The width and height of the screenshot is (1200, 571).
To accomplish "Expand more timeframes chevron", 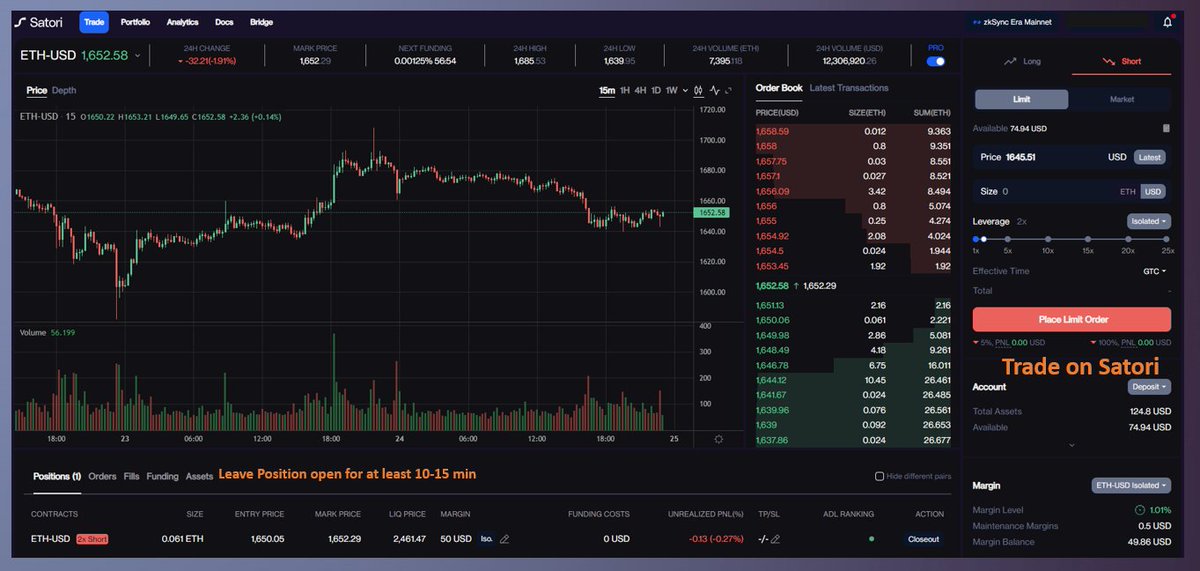I will point(683,91).
